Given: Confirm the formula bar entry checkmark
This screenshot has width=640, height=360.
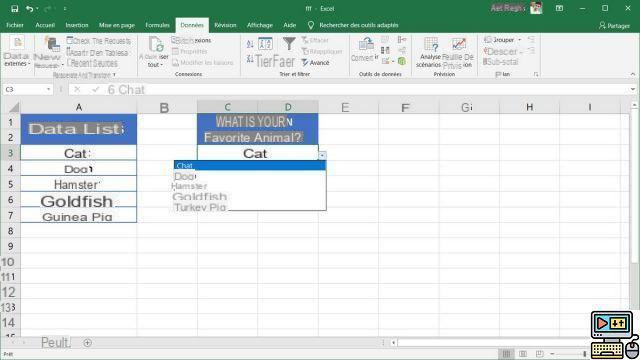Looking at the screenshot, I should pos(95,89).
